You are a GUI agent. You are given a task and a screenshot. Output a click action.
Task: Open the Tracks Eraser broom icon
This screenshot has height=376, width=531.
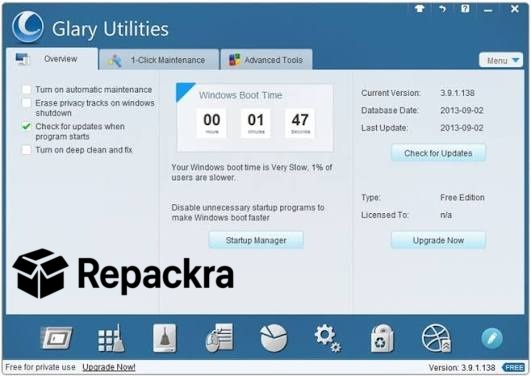click(165, 338)
